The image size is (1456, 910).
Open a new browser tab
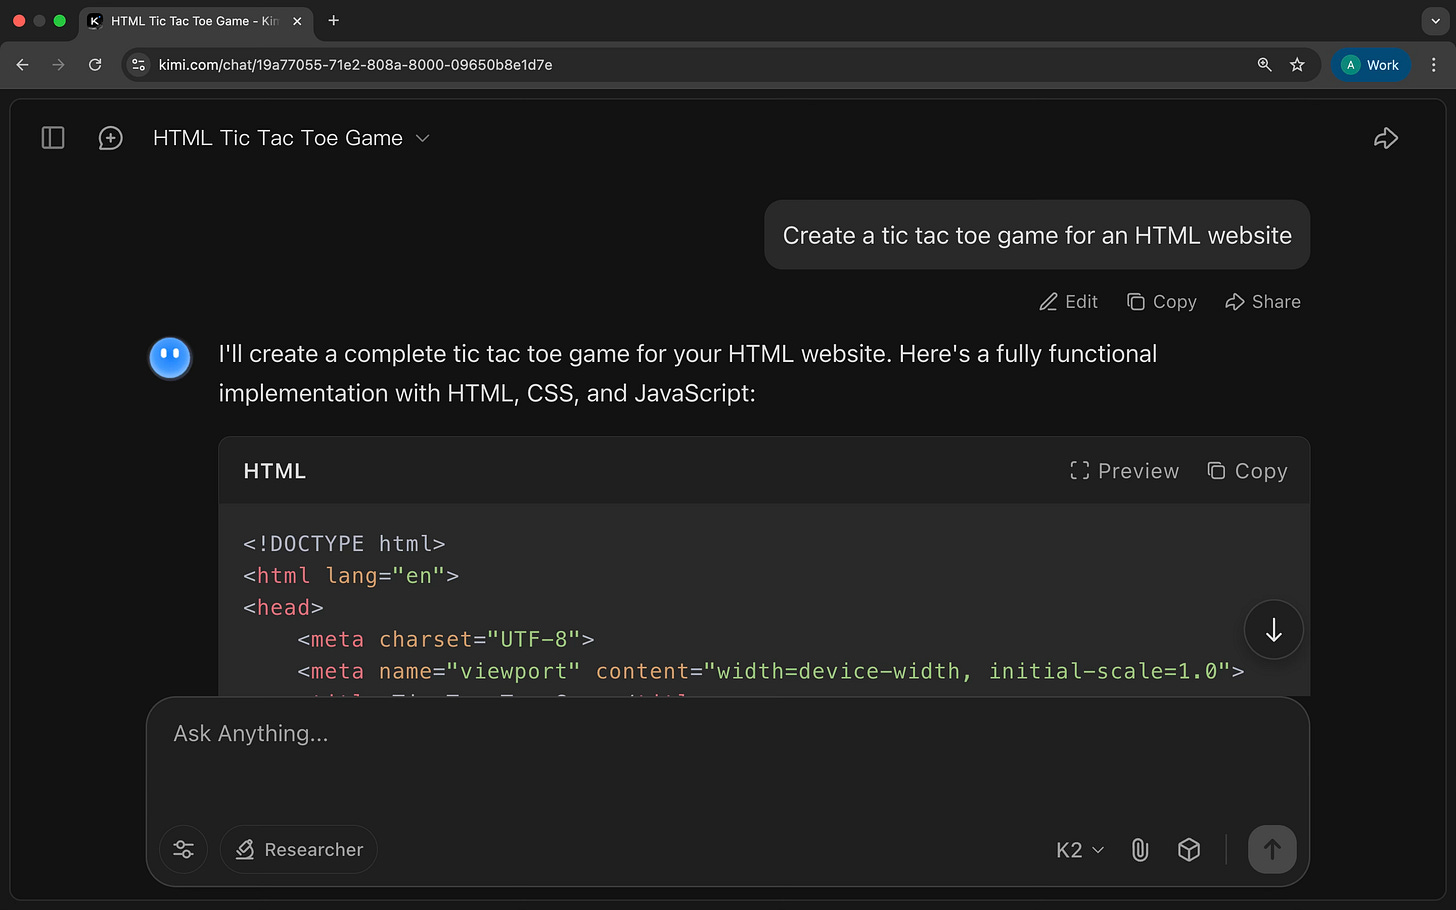tap(334, 20)
